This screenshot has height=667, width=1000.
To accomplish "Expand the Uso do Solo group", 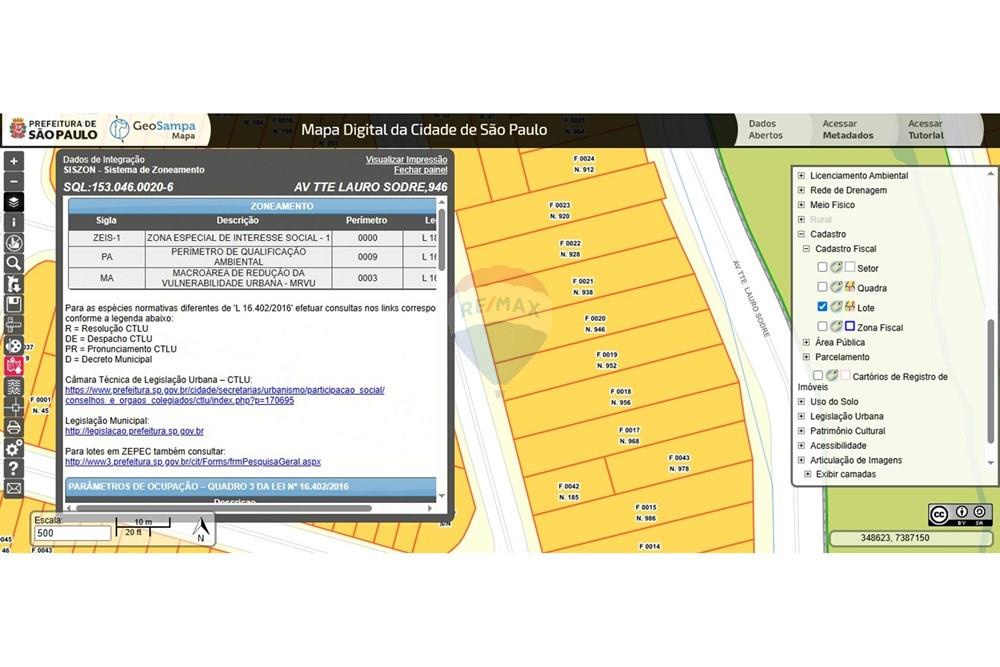I will (x=801, y=401).
